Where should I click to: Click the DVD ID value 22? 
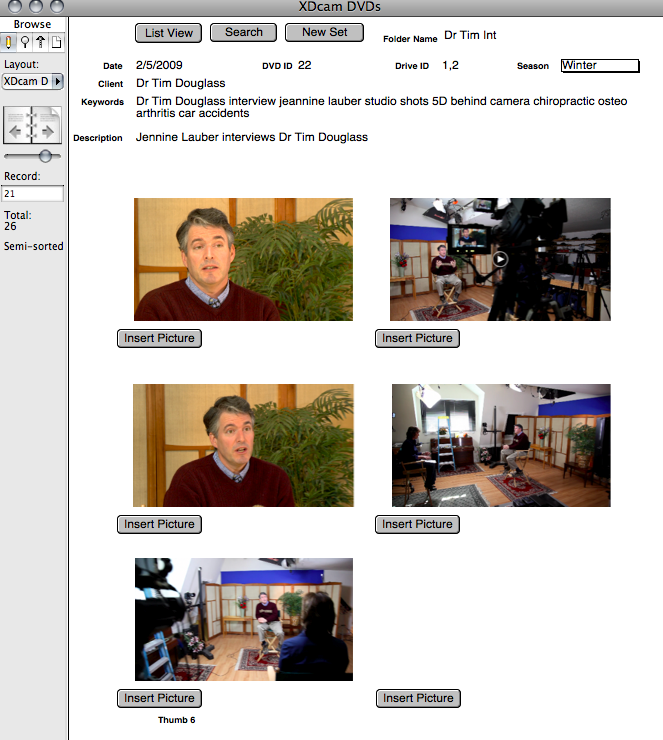tap(304, 65)
